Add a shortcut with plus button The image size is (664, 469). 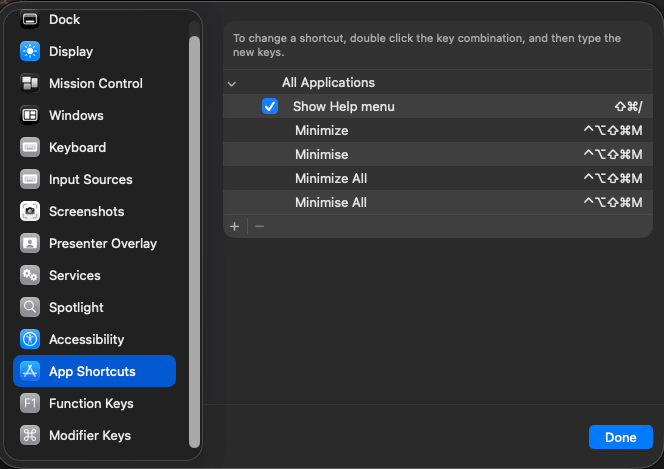[x=235, y=227]
